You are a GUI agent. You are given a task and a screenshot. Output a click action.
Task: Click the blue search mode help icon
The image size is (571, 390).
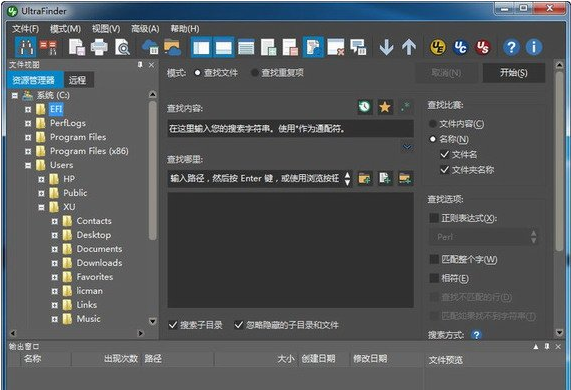point(476,335)
